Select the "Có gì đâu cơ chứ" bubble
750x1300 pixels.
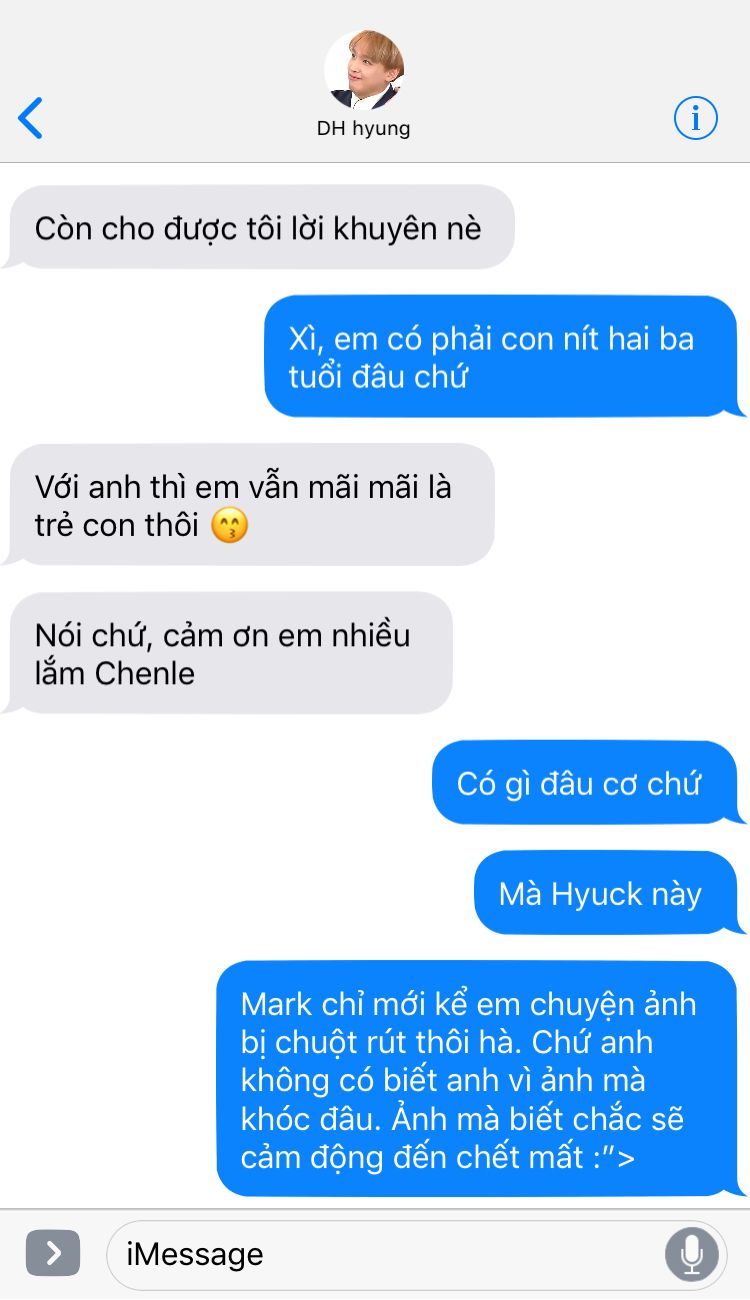588,783
